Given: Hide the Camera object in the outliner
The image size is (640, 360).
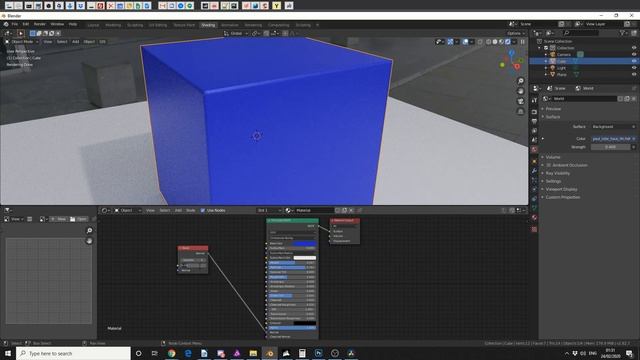Looking at the screenshot, I should (x=634, y=54).
